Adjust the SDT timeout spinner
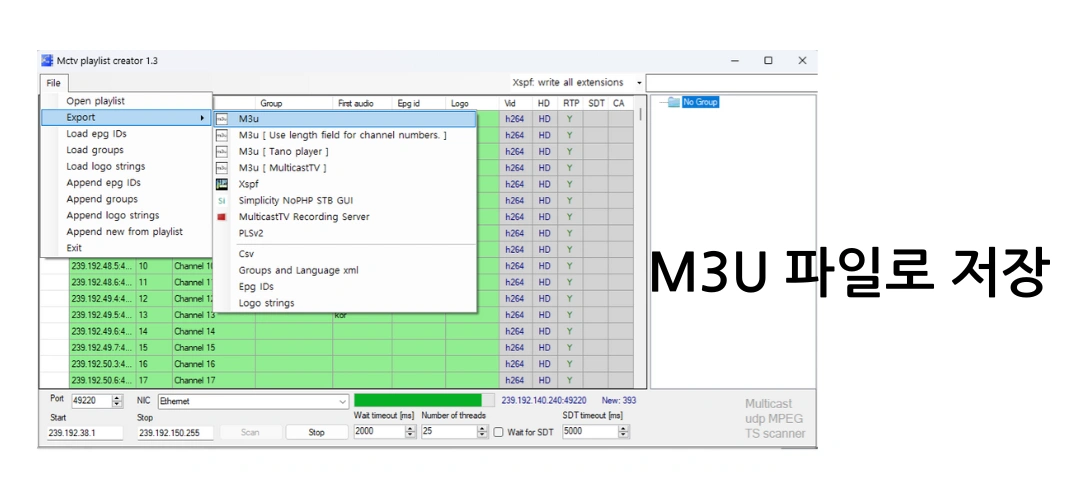The image size is (1080, 500). (624, 433)
